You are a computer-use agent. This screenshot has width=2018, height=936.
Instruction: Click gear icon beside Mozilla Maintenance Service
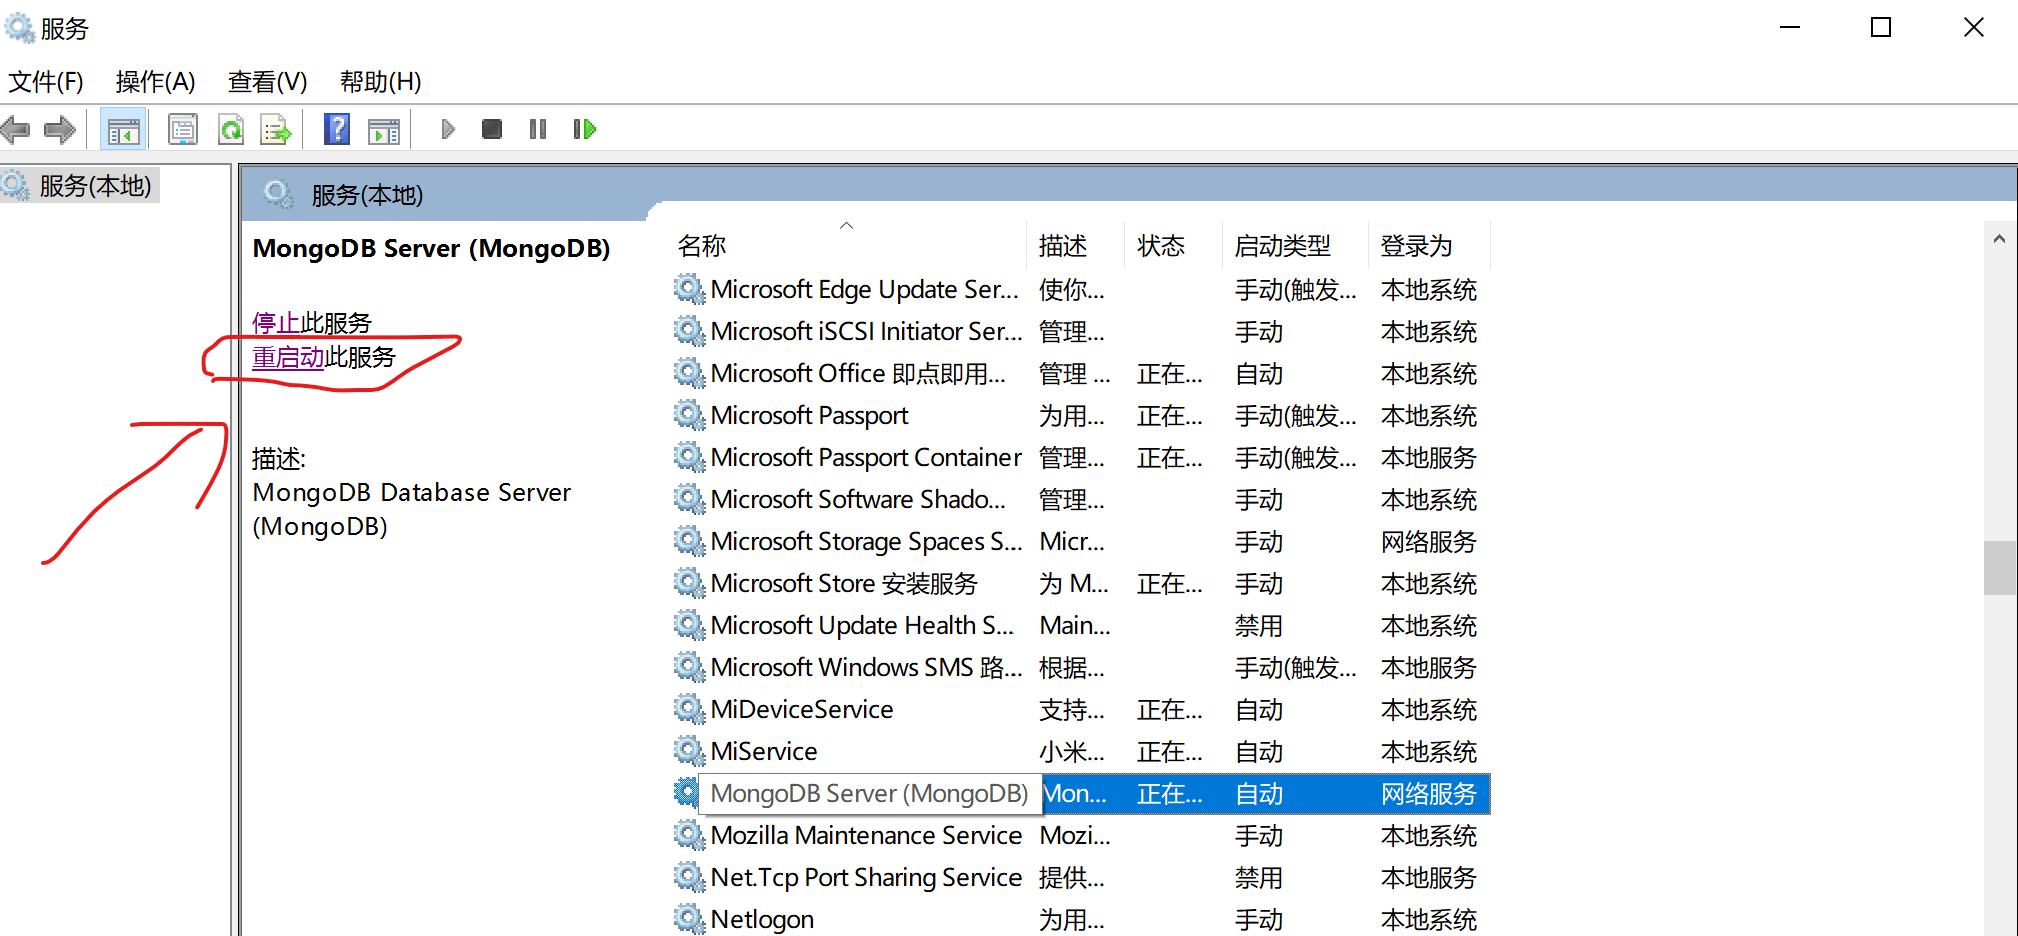[x=689, y=835]
